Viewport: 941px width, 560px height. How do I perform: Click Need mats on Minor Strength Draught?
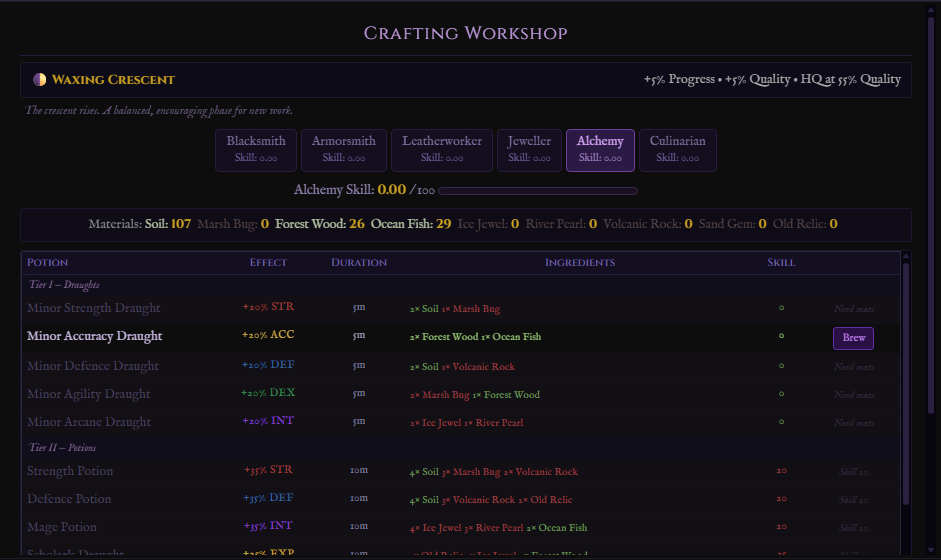[x=854, y=309]
